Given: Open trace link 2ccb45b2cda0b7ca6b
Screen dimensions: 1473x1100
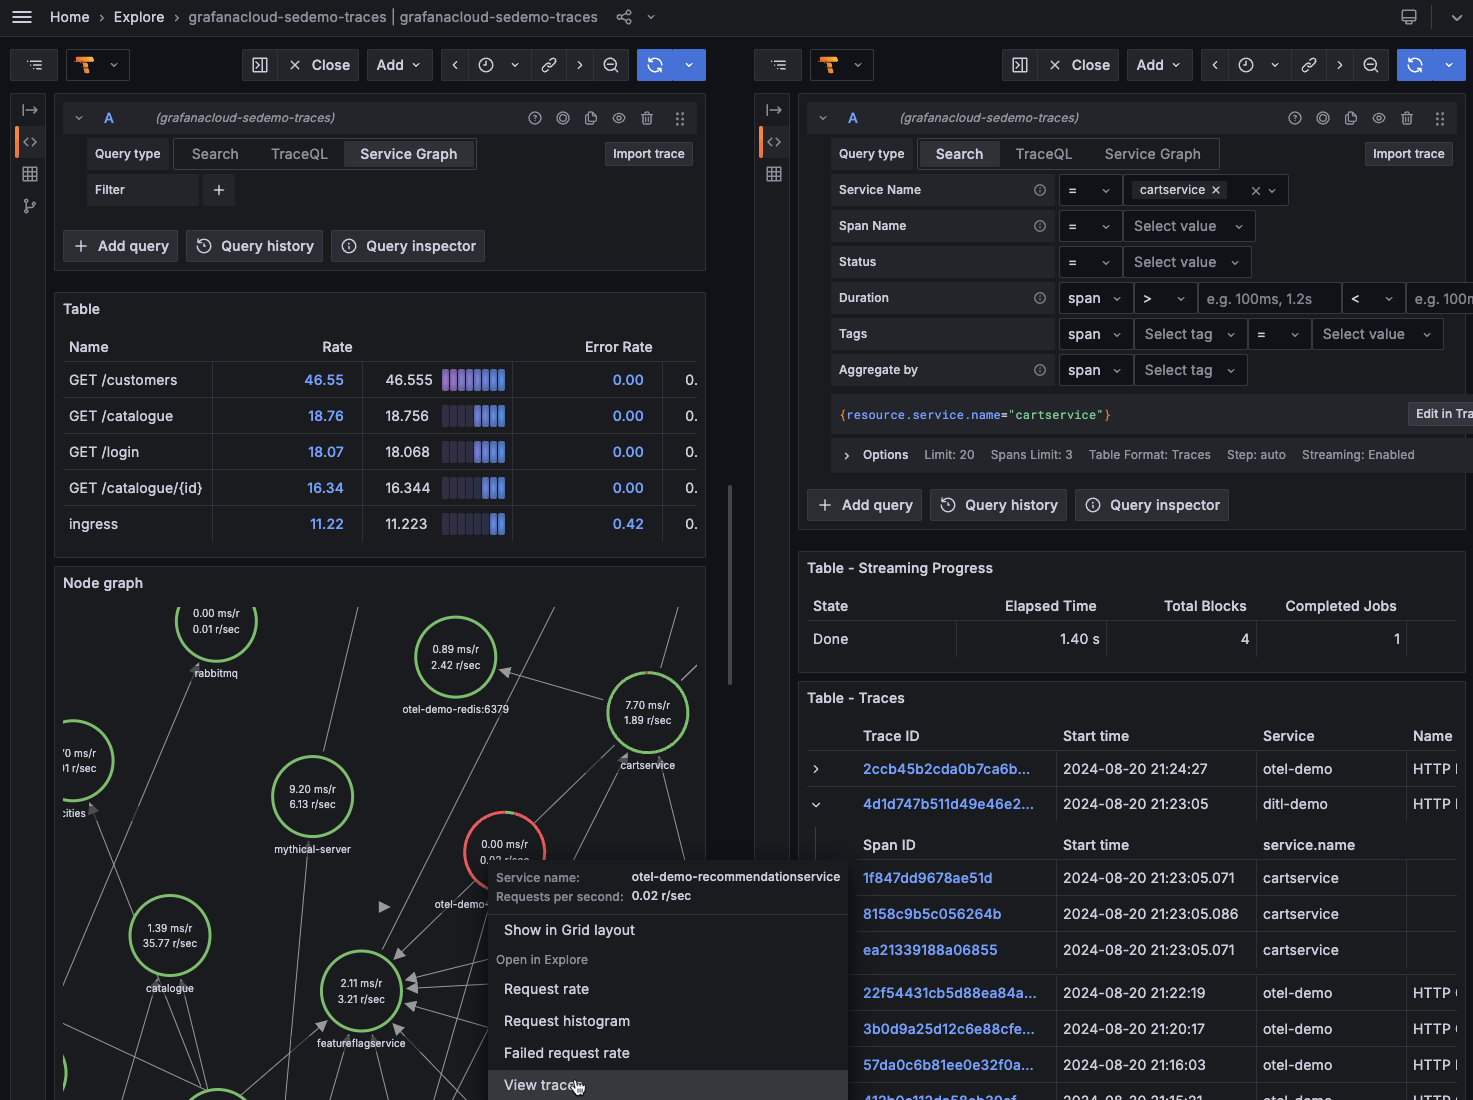Looking at the screenshot, I should [945, 769].
